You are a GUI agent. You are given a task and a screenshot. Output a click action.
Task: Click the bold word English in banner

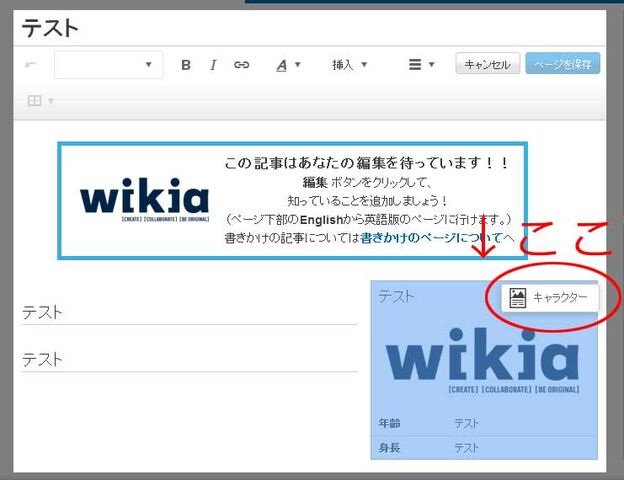point(321,219)
